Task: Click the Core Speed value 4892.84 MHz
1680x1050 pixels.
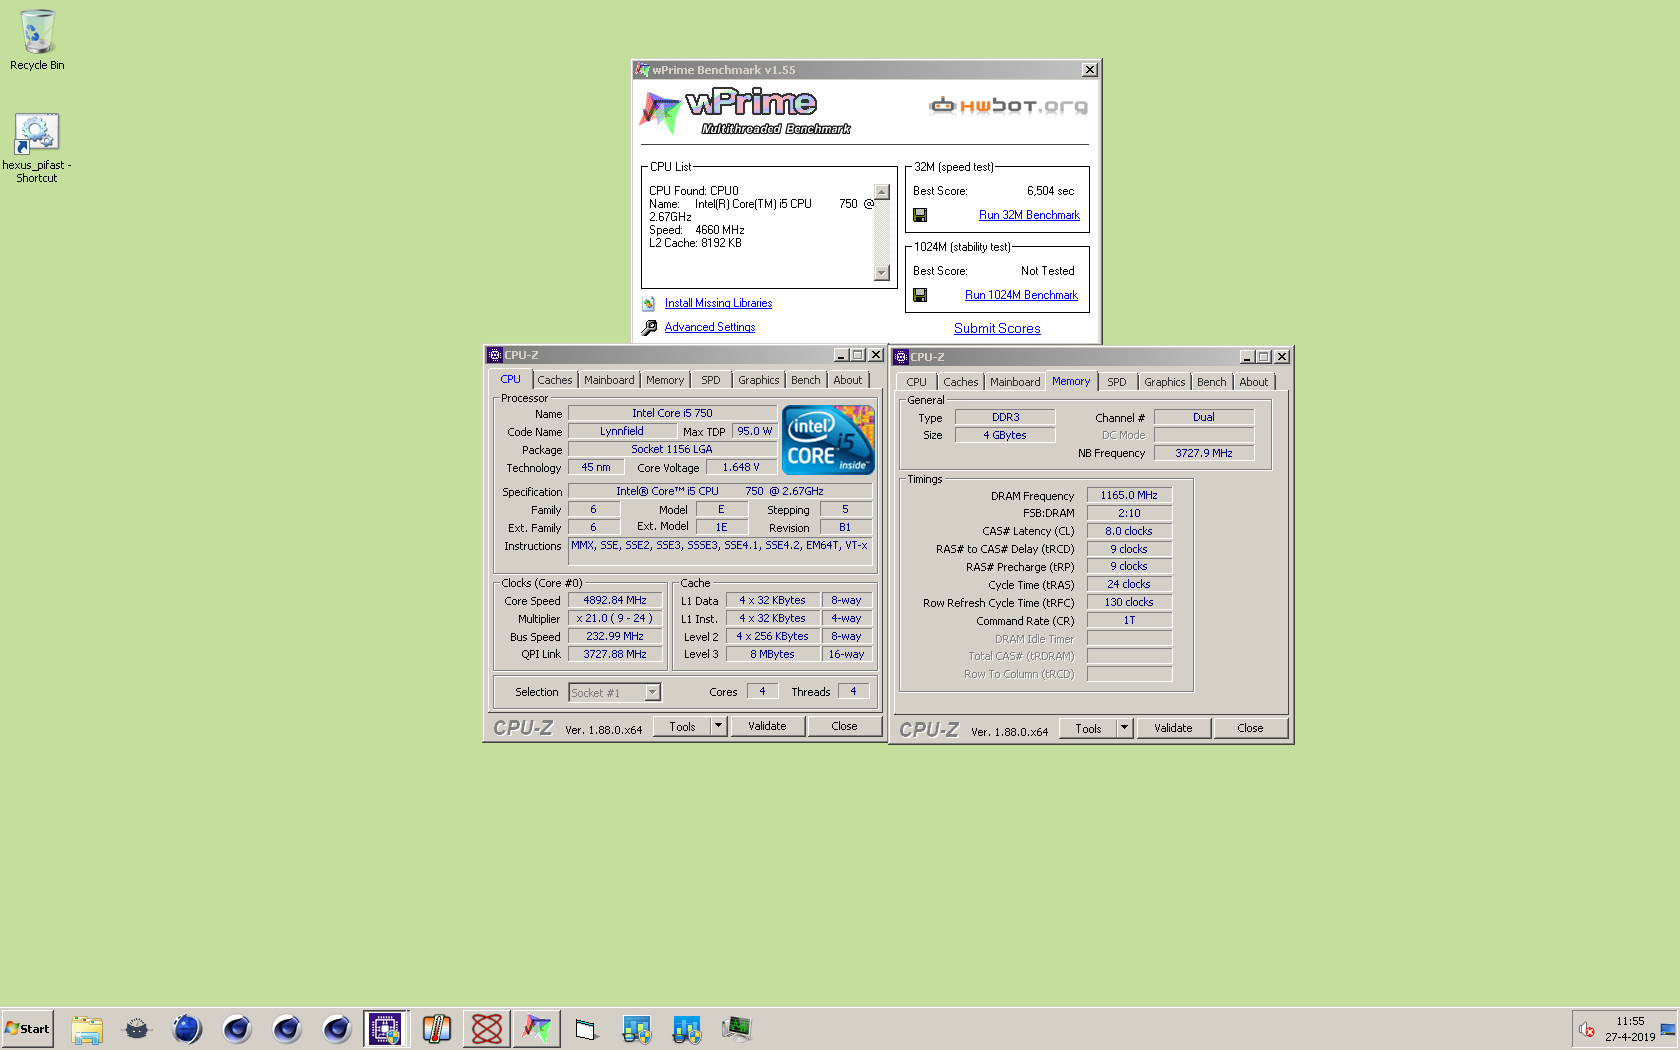Action: point(615,600)
